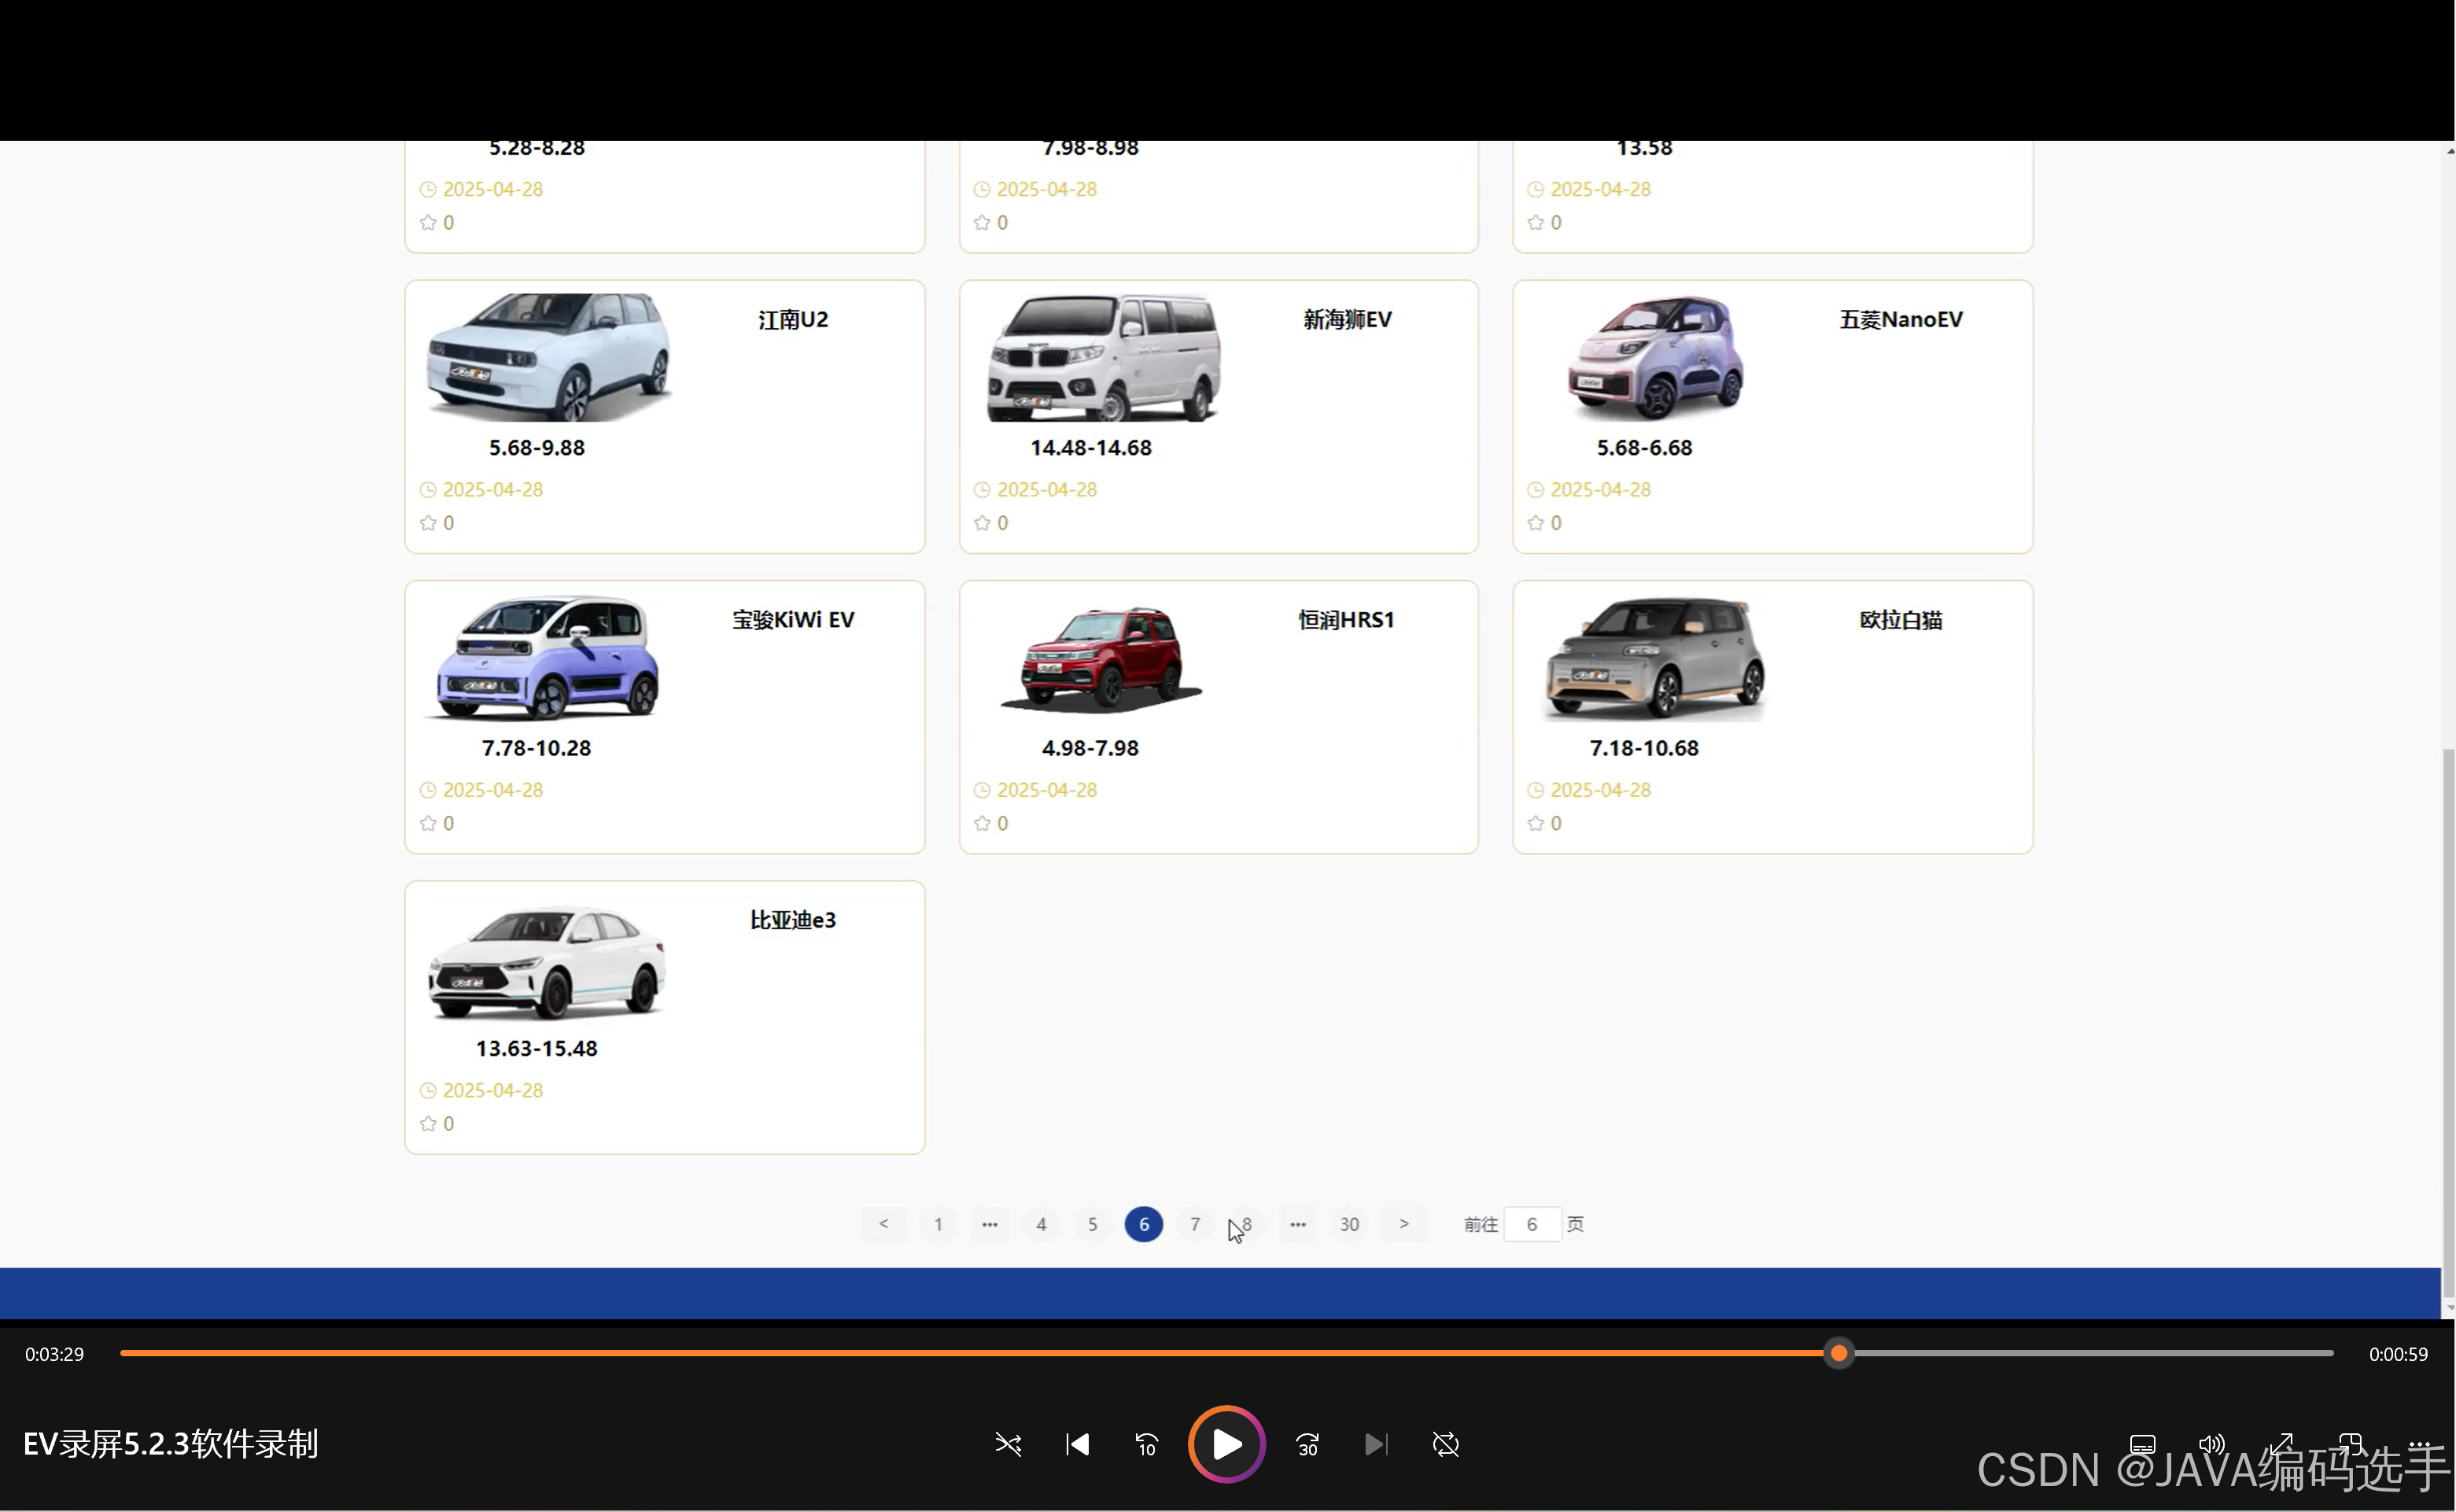The image size is (2456, 1512).
Task: Go to the previous page with the < arrow
Action: pyautogui.click(x=883, y=1224)
